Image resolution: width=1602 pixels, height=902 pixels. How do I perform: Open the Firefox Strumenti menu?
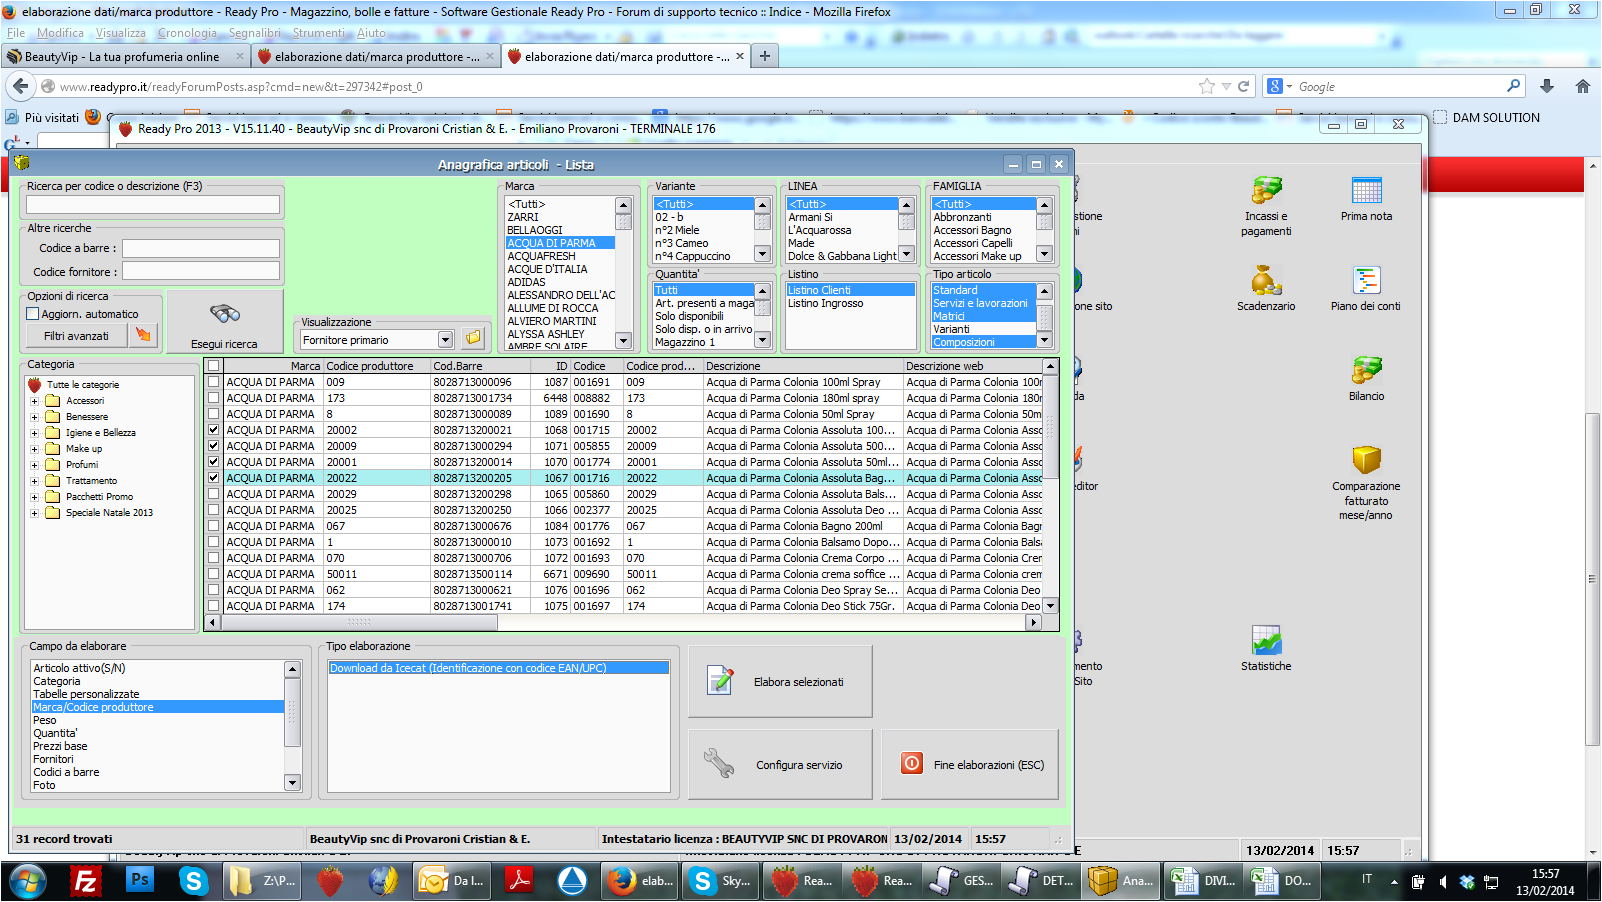point(319,33)
